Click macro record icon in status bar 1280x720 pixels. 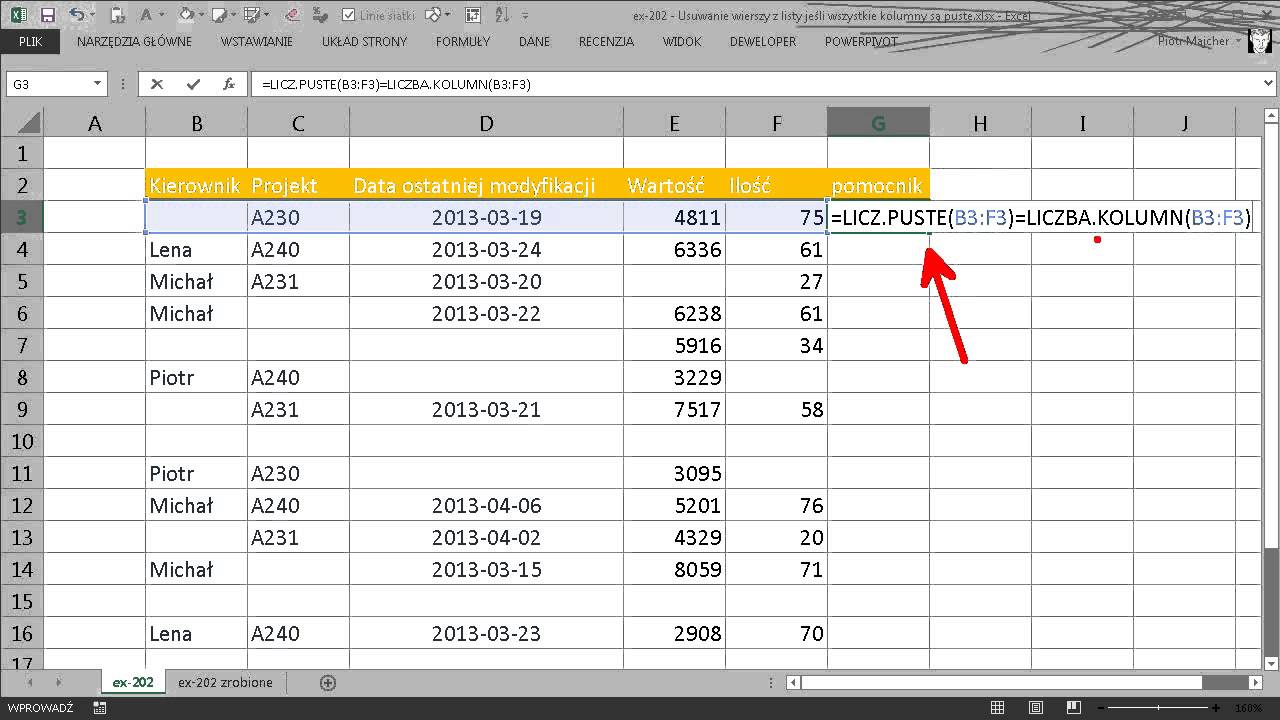point(99,708)
